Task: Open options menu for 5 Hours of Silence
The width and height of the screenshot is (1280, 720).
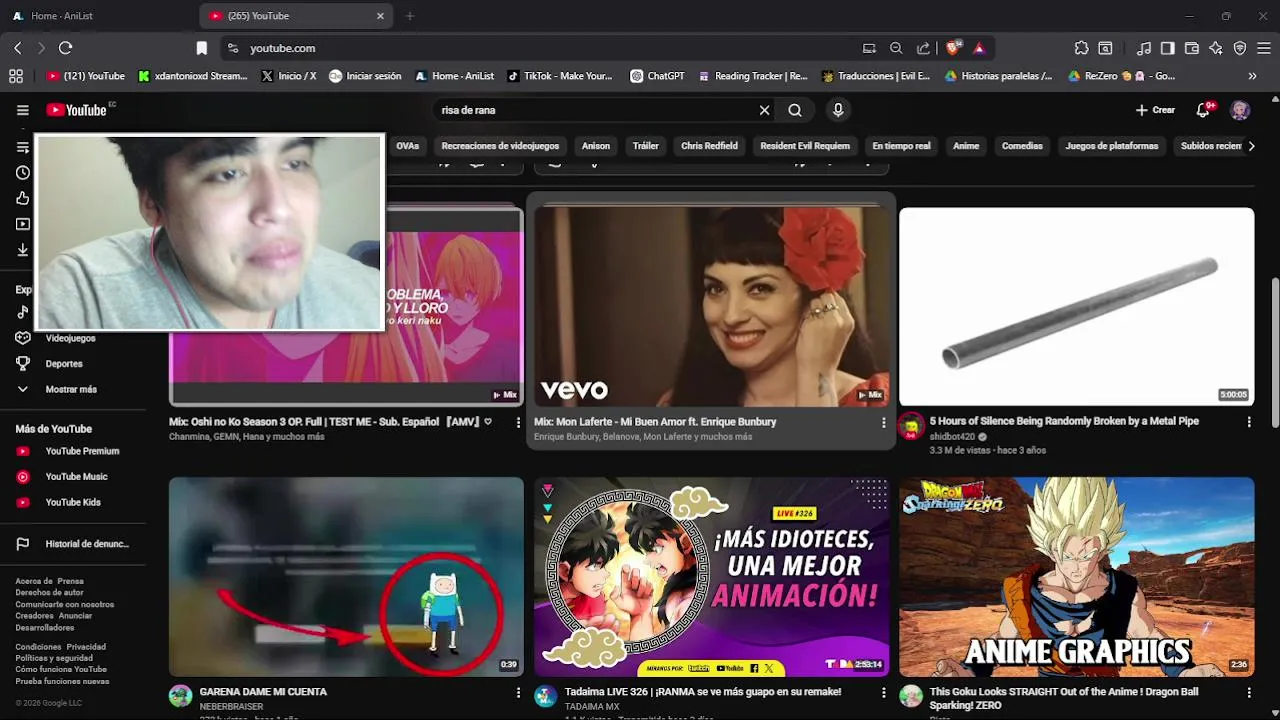Action: tap(1249, 423)
